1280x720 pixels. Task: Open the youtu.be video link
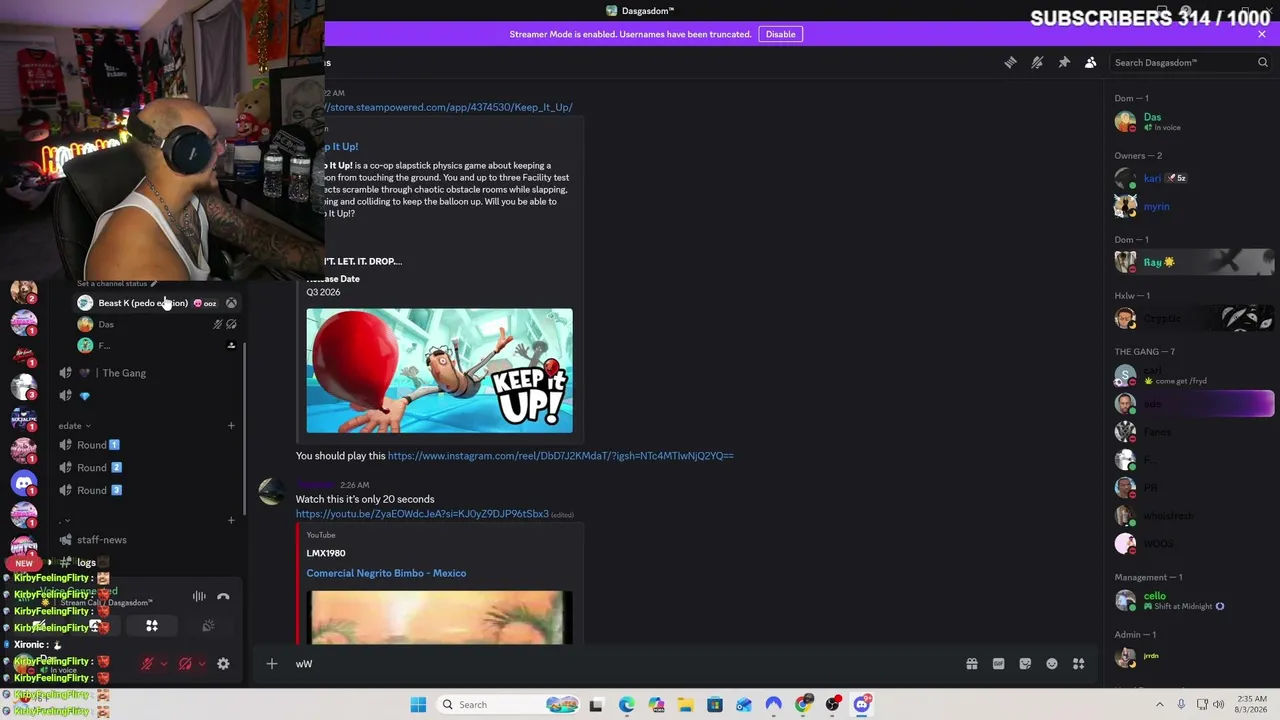click(422, 514)
